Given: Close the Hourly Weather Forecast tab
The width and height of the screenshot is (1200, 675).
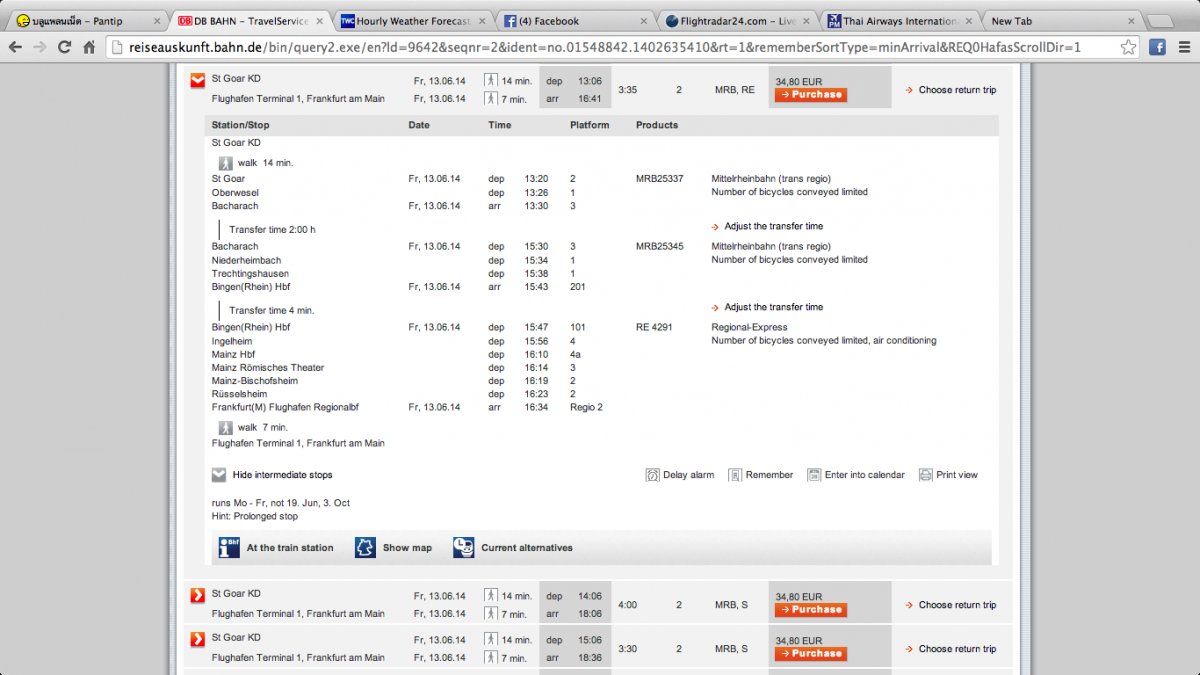Looking at the screenshot, I should [x=481, y=21].
